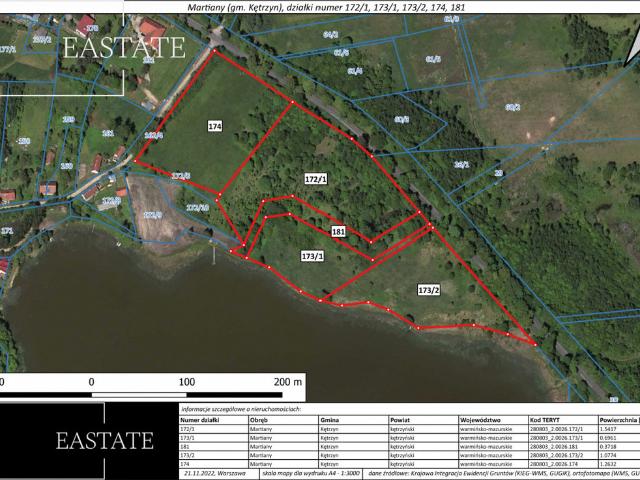Click the 'Kod TERYT' column header
The image size is (640, 480).
point(546,420)
